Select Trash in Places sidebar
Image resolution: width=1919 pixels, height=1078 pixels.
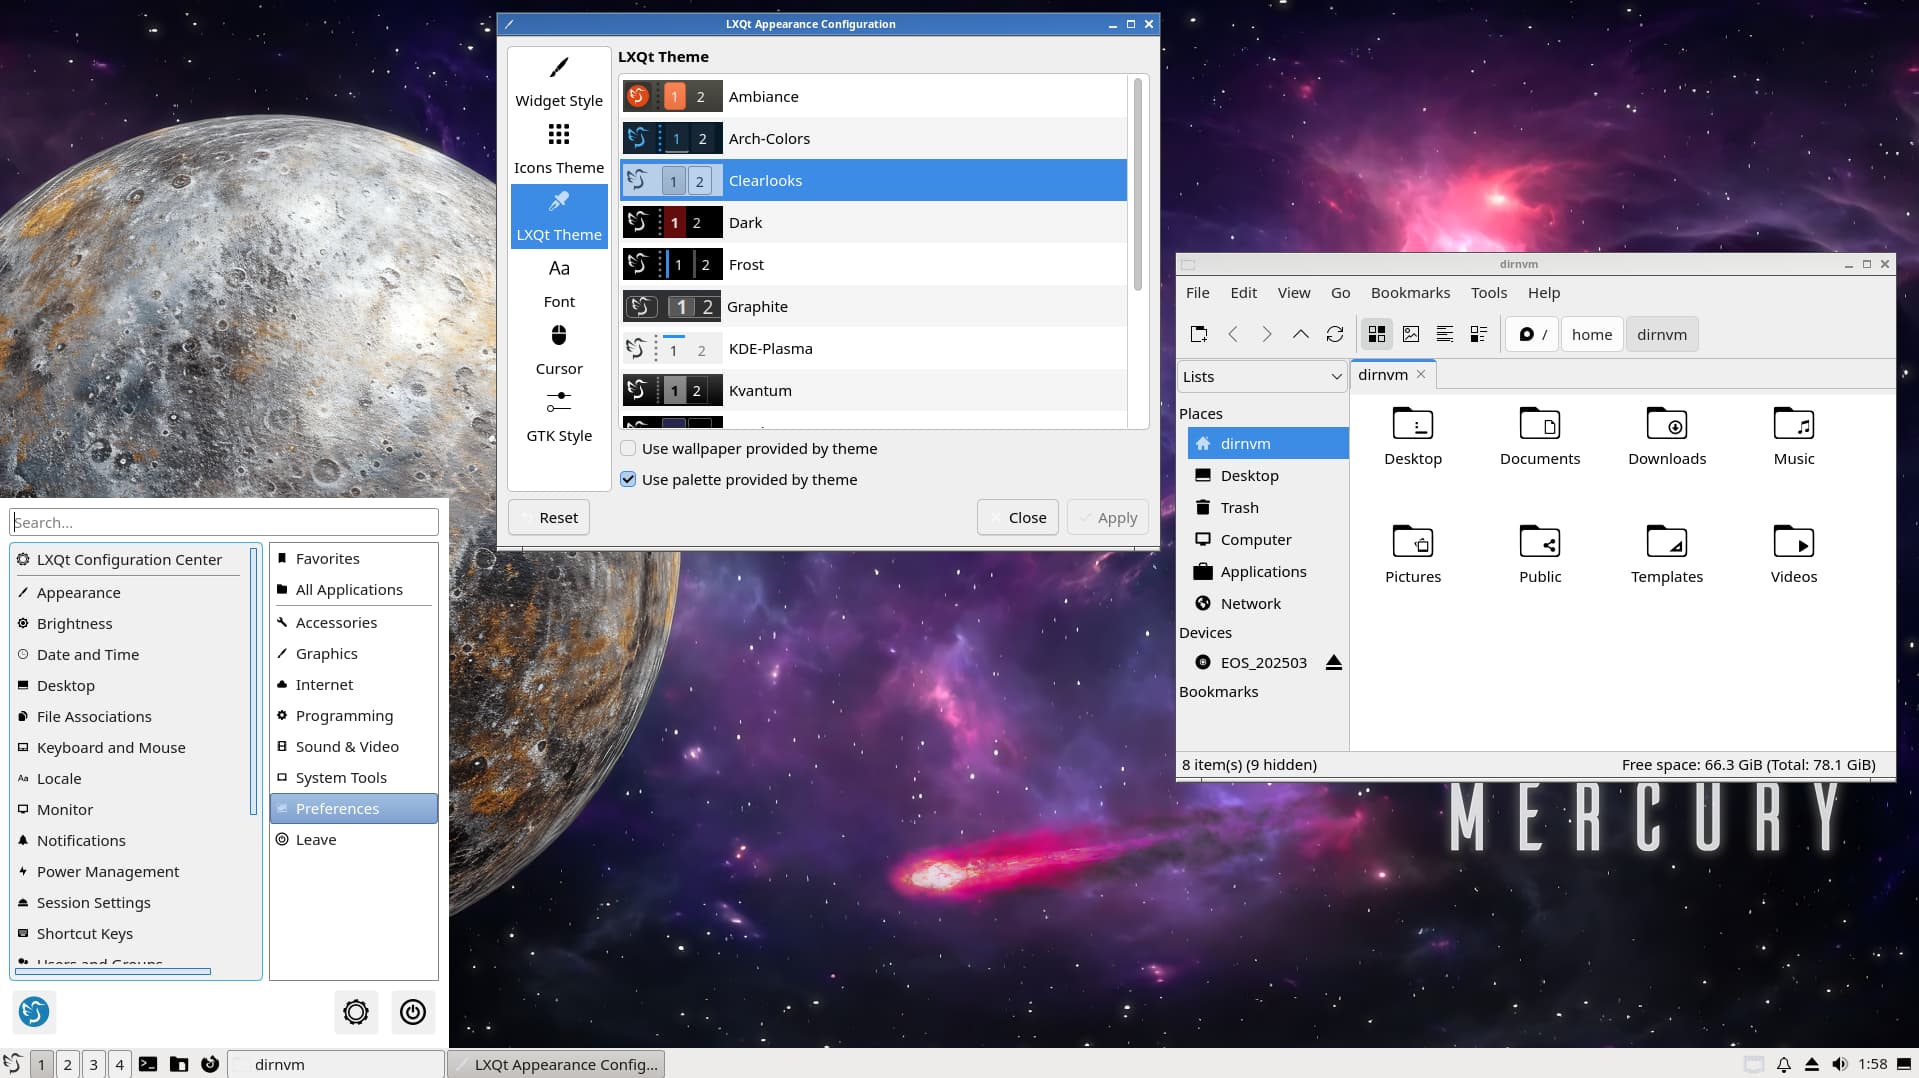point(1268,507)
